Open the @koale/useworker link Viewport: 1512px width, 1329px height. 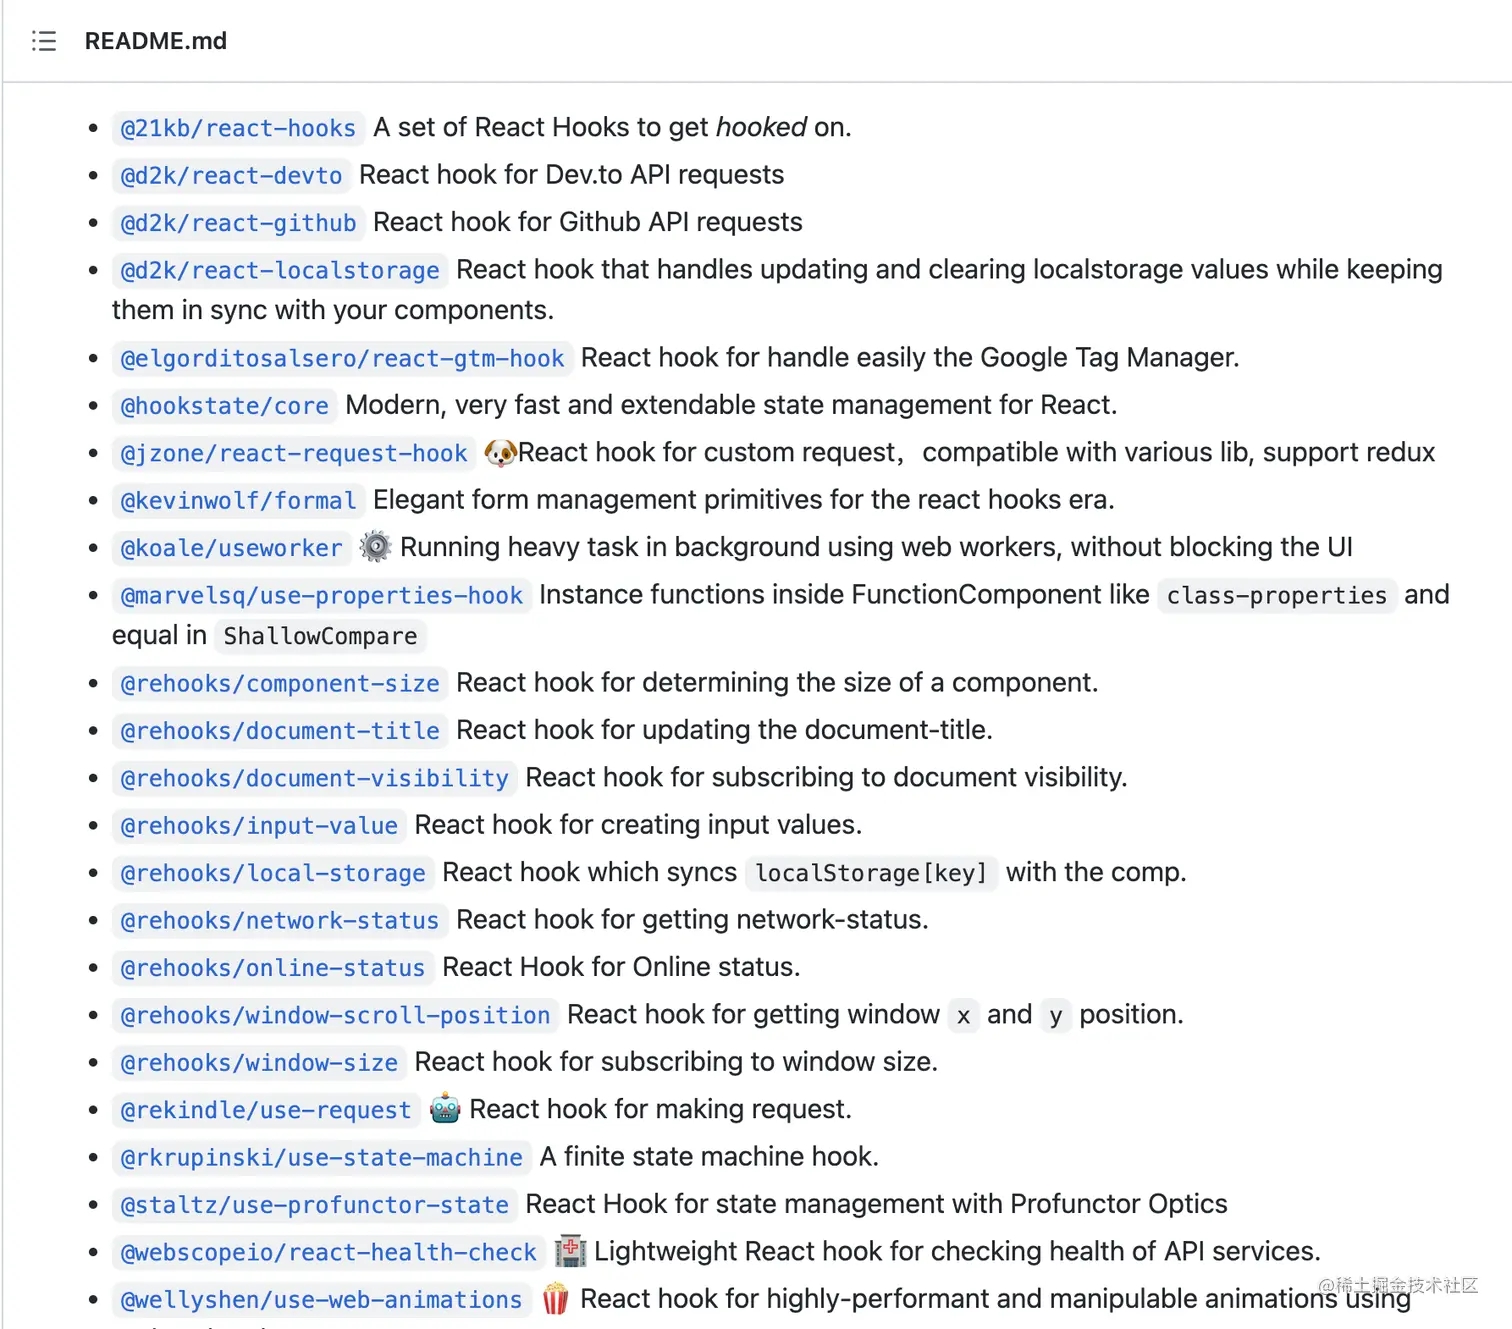[x=231, y=548]
